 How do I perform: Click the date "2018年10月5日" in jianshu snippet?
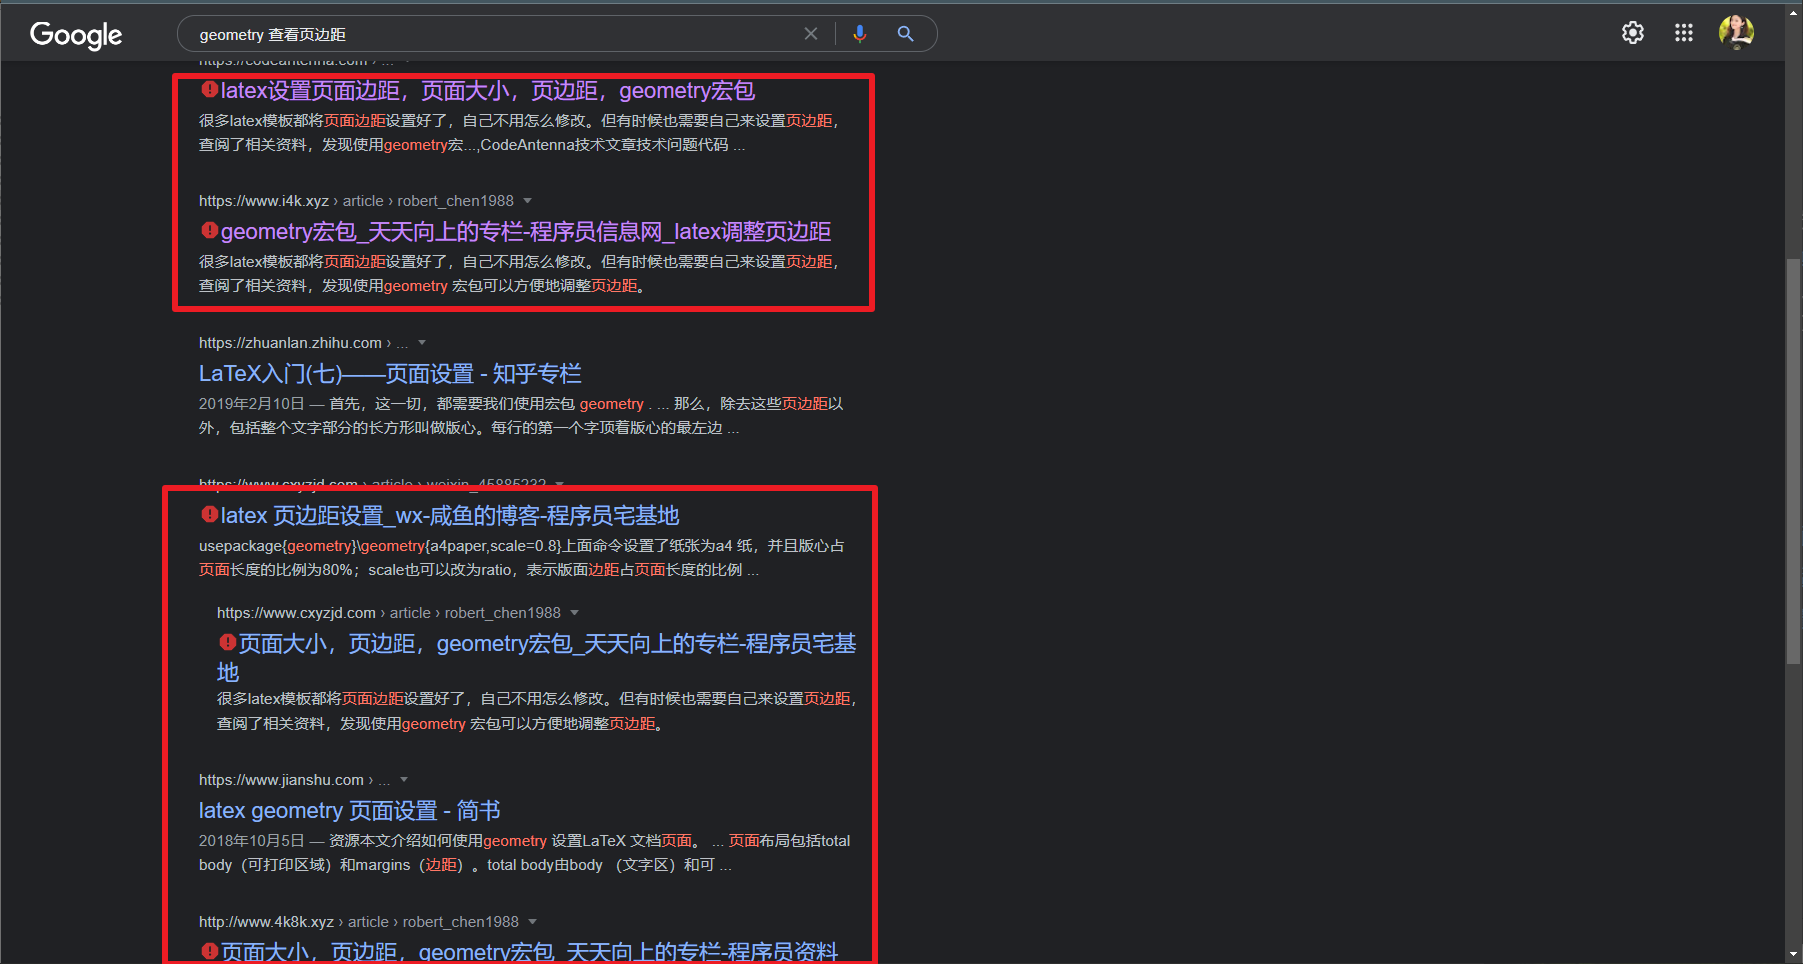251,841
